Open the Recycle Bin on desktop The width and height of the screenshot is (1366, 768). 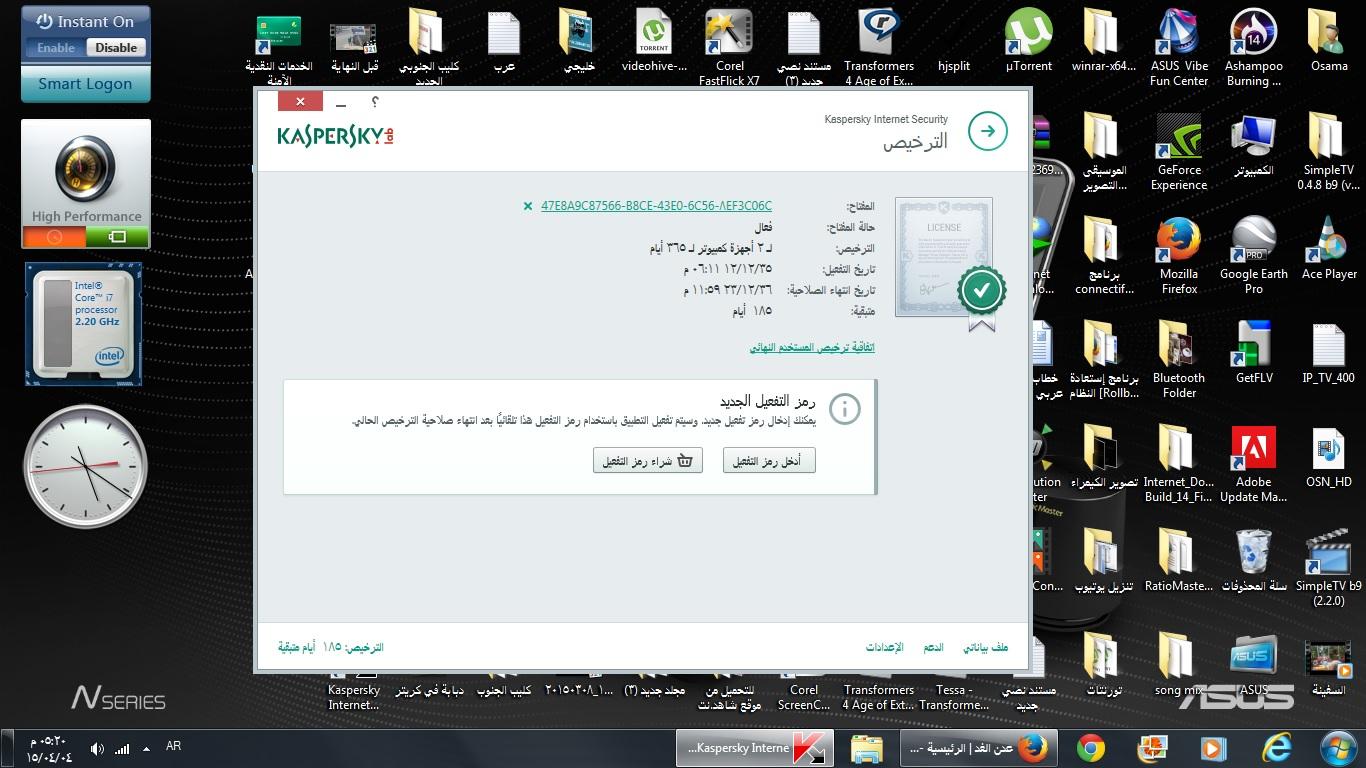(1254, 560)
